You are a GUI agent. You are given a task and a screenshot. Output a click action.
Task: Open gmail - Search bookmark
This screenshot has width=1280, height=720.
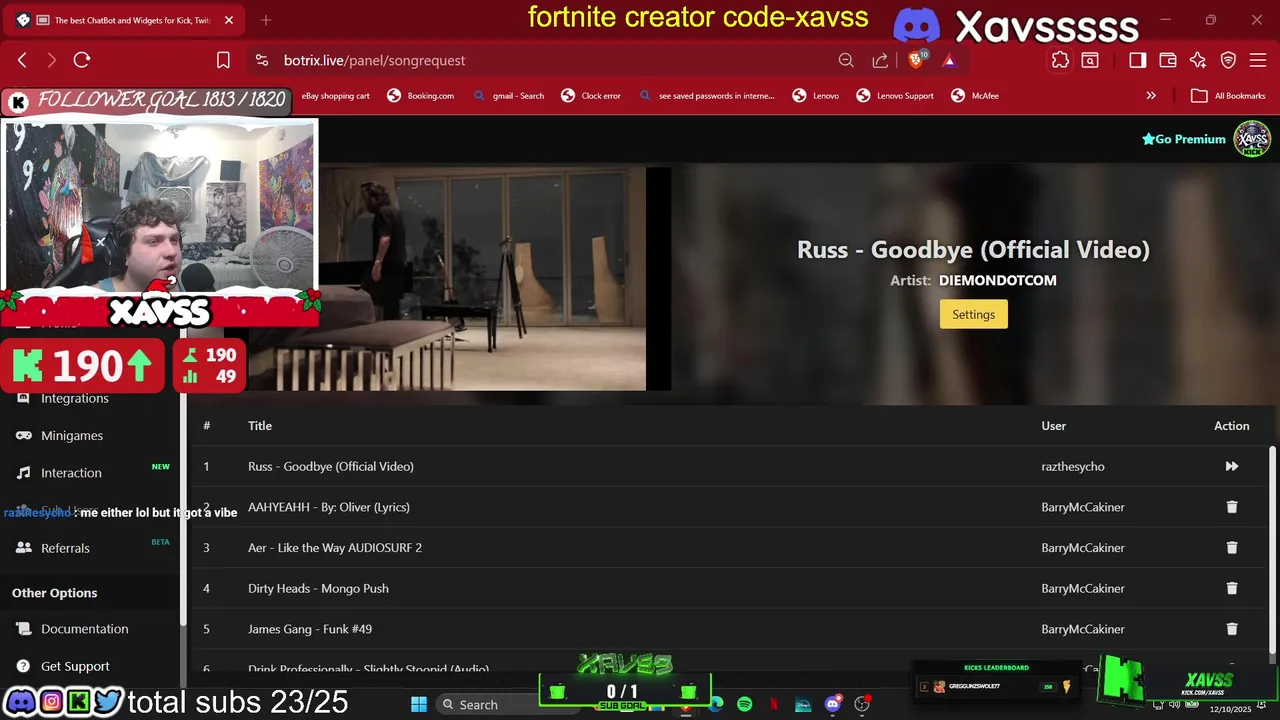coord(509,96)
